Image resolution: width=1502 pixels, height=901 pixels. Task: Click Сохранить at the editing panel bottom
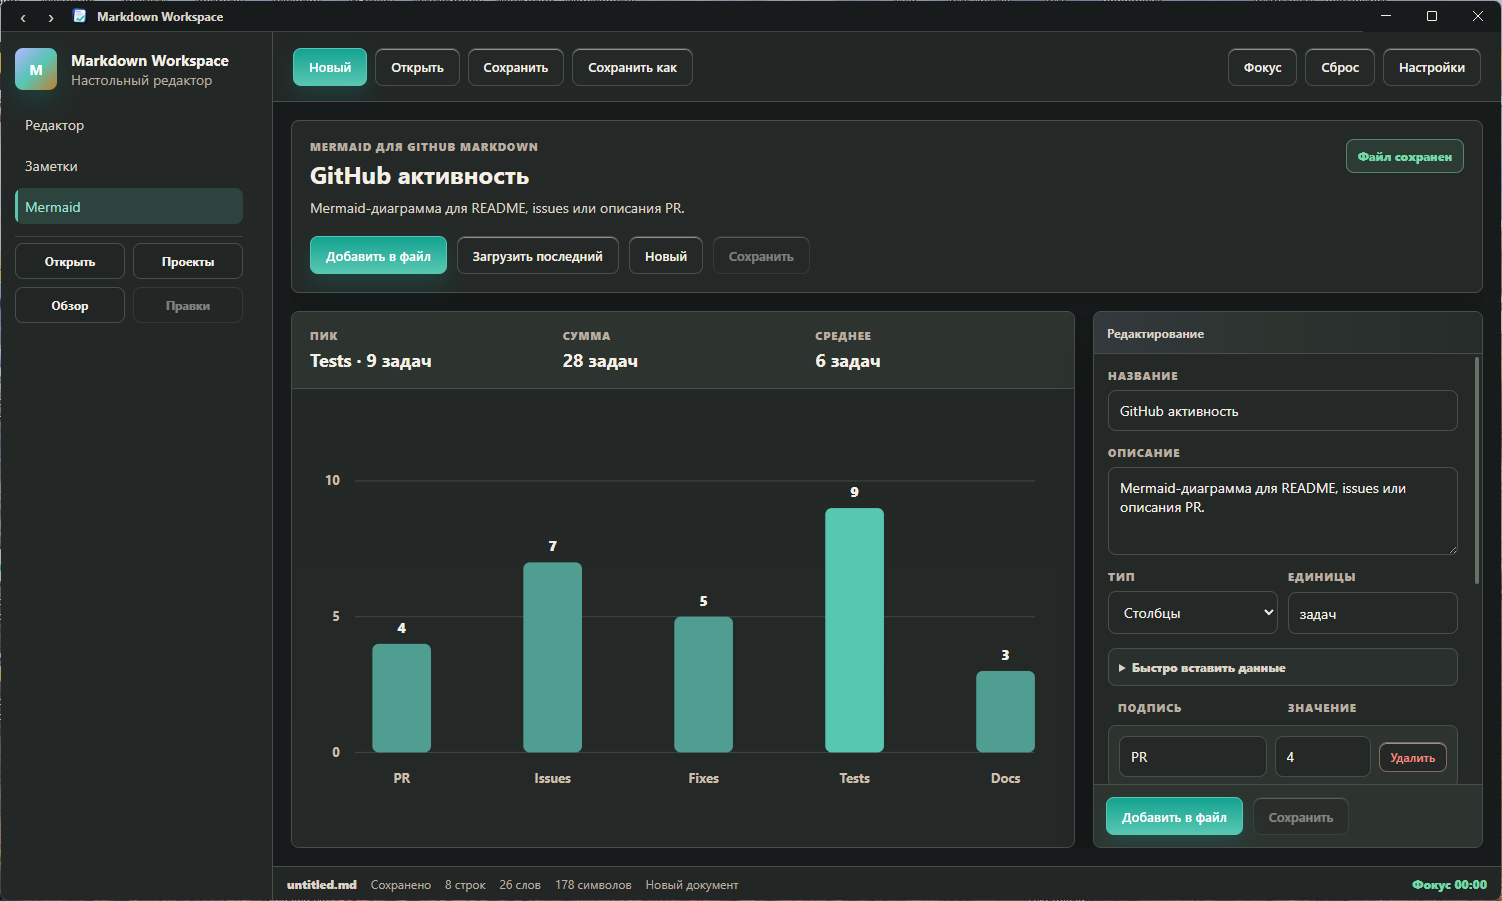click(x=1301, y=816)
